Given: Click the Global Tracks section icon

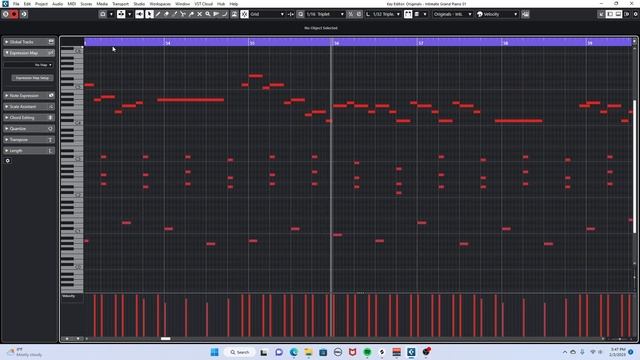Looking at the screenshot, I should point(51,42).
